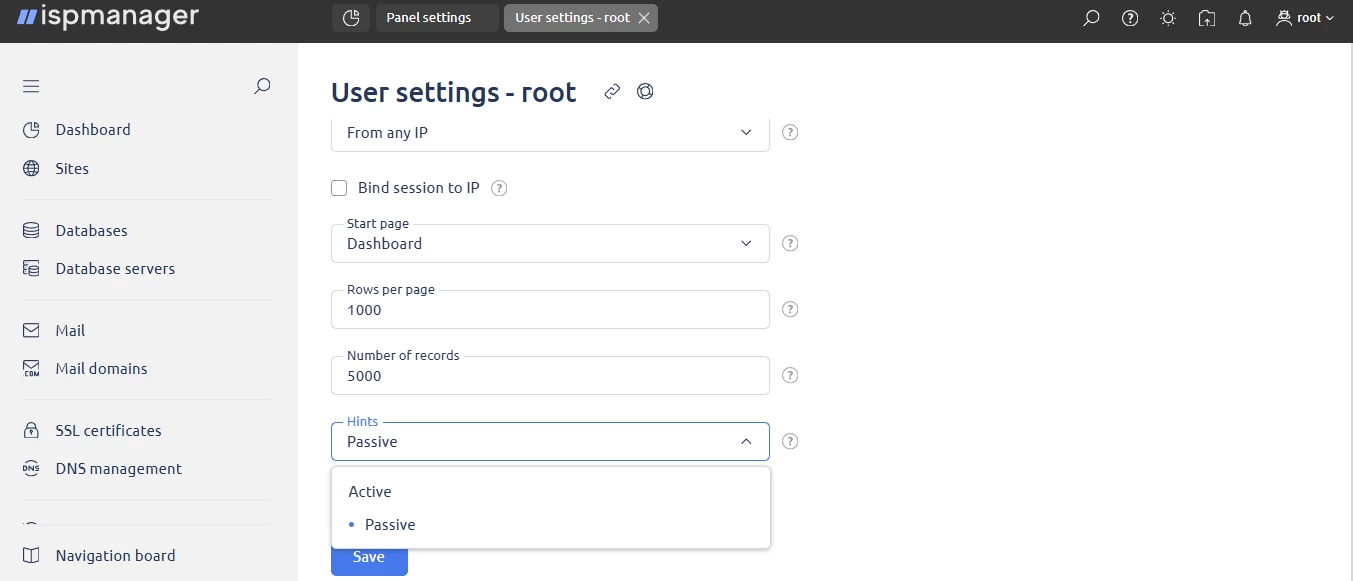Copy the page link icon next to the title

(612, 90)
